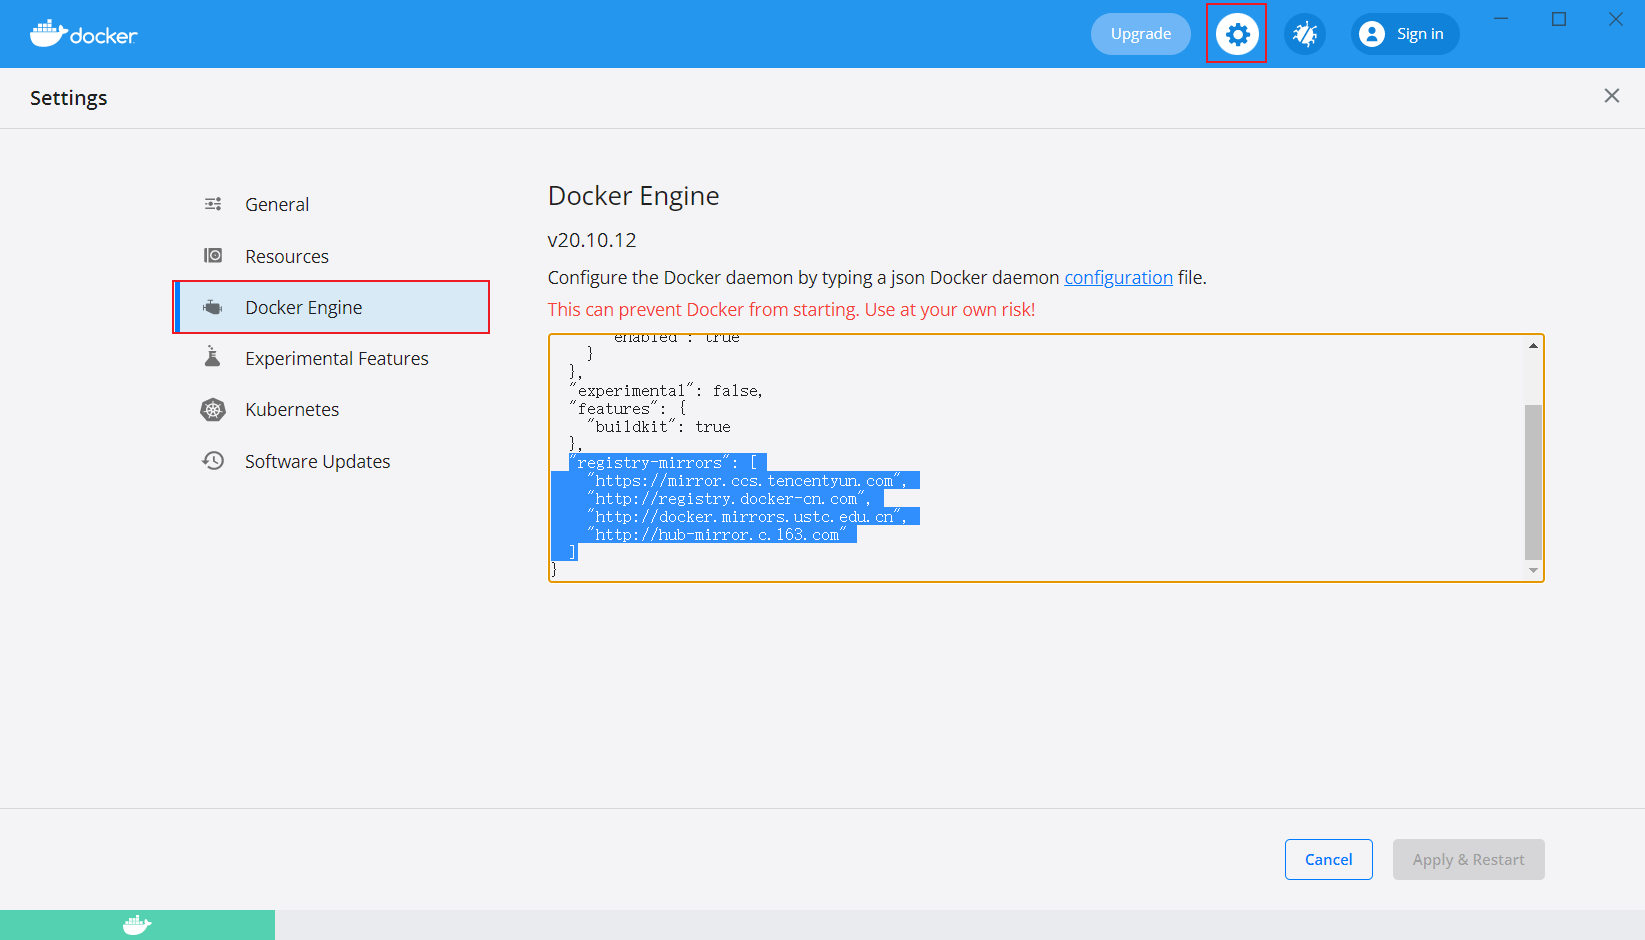
Task: Click the Experimental Features flask icon
Action: (213, 357)
